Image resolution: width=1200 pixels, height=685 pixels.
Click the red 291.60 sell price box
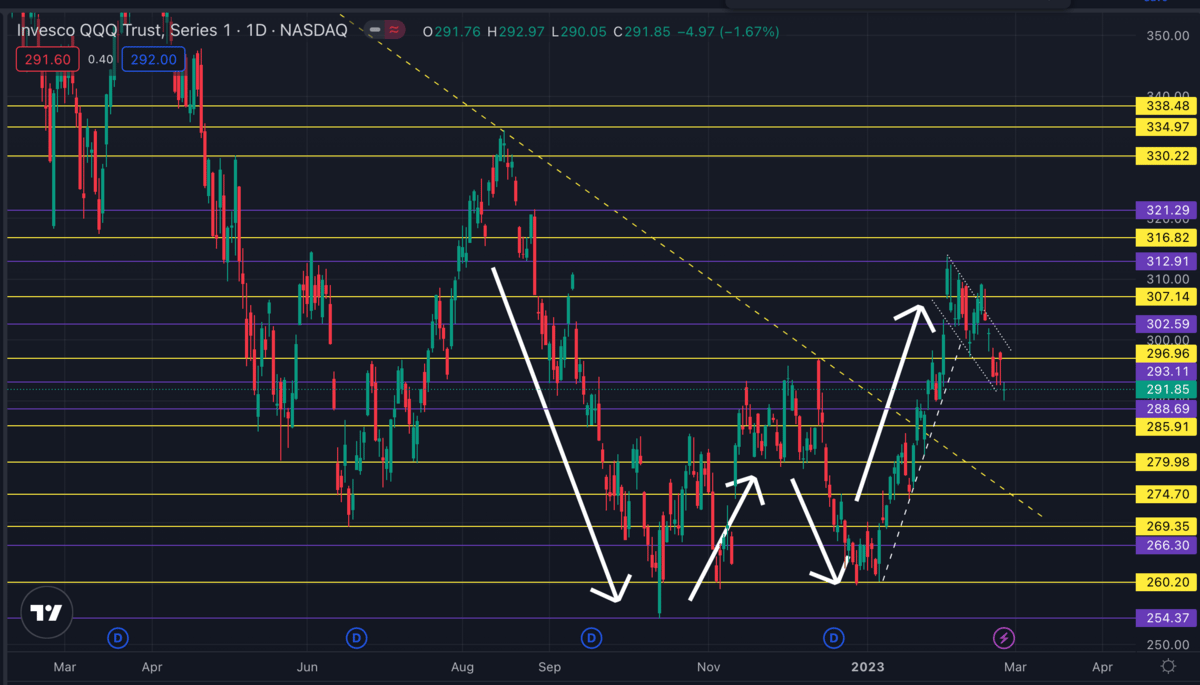(x=47, y=59)
